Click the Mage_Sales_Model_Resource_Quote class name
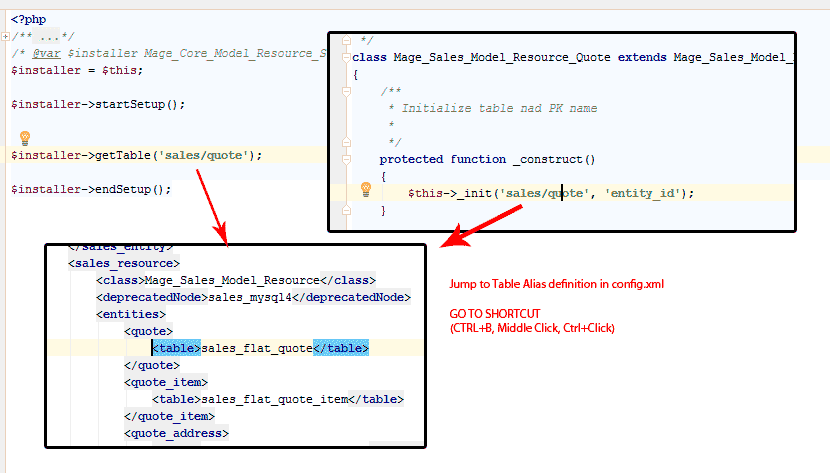This screenshot has width=830, height=473. (x=502, y=57)
